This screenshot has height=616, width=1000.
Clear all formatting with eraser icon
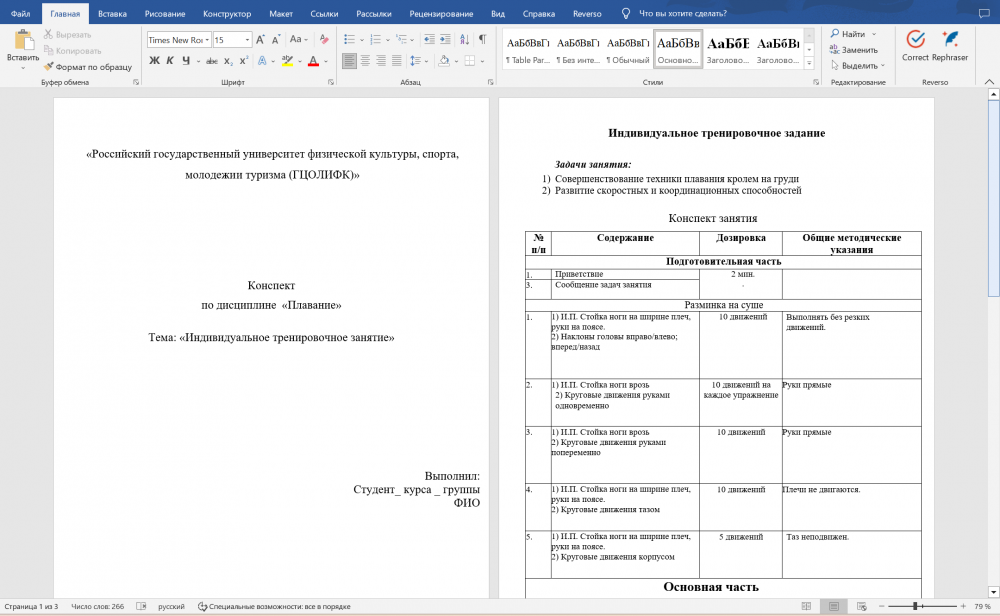(x=325, y=40)
